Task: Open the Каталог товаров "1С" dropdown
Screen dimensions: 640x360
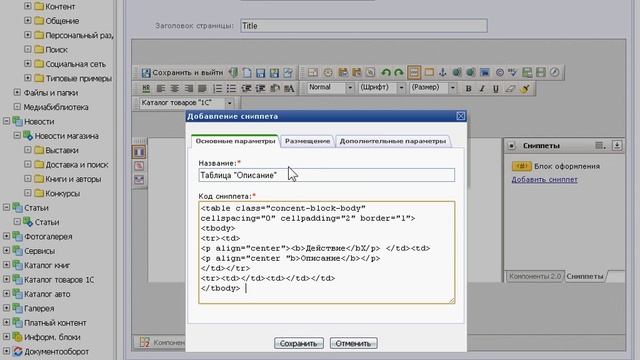Action: tap(187, 103)
